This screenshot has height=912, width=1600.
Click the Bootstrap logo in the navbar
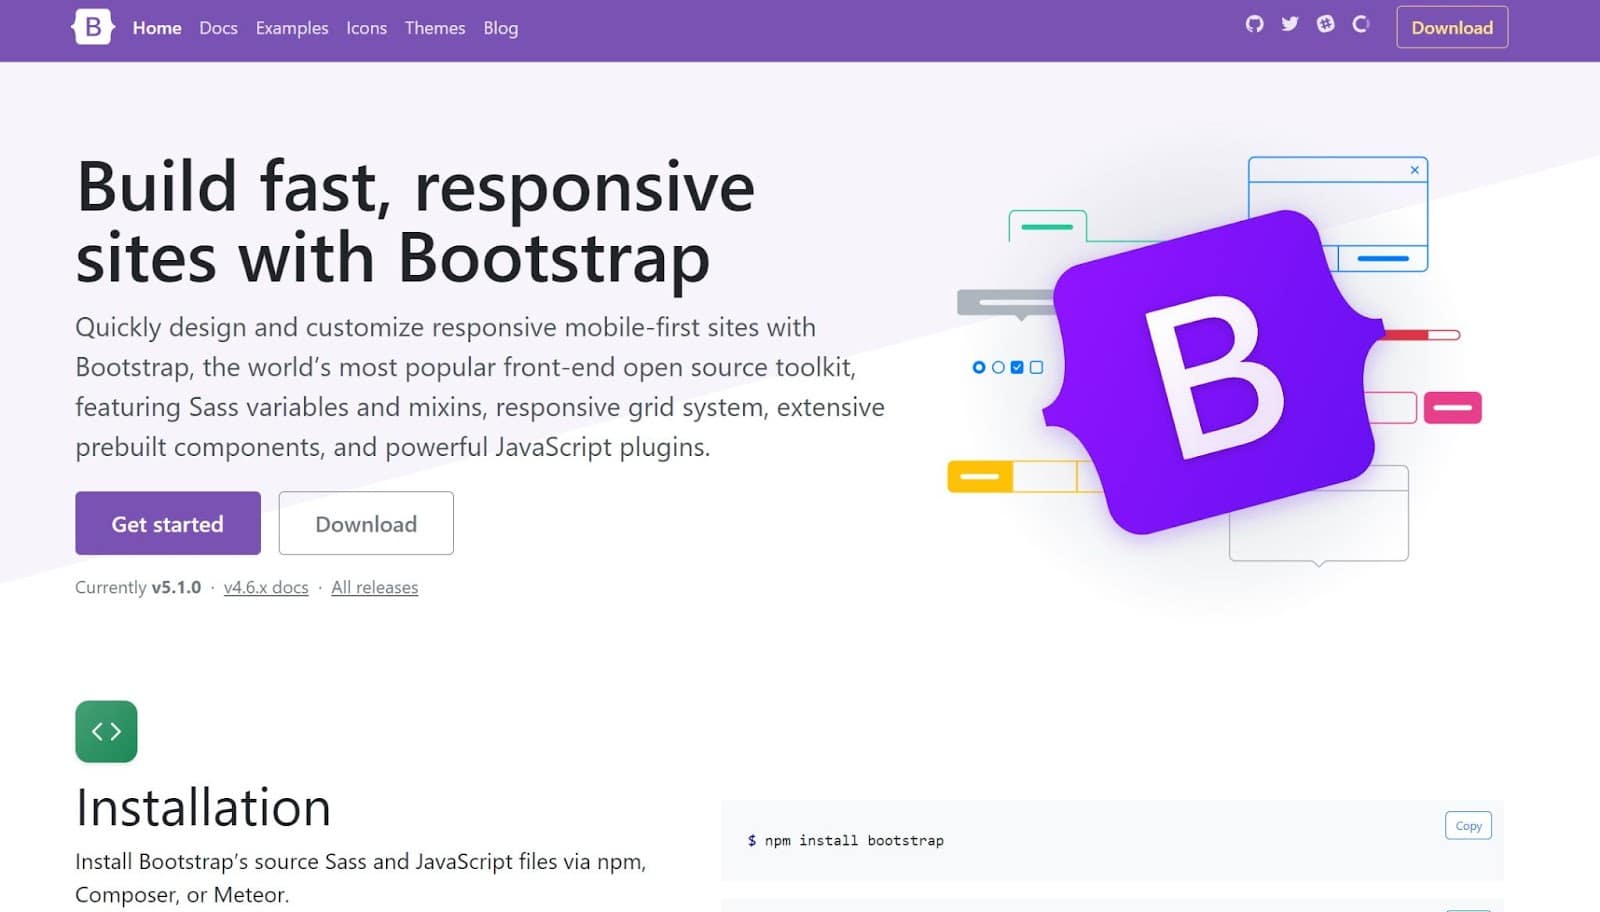pyautogui.click(x=92, y=27)
